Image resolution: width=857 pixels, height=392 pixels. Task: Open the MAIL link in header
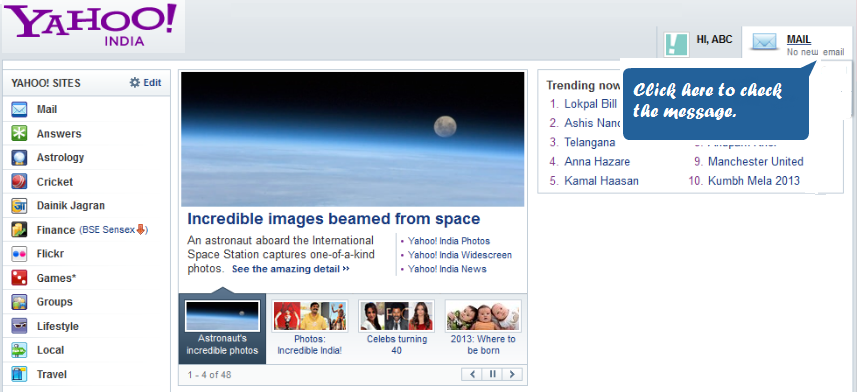(x=799, y=39)
